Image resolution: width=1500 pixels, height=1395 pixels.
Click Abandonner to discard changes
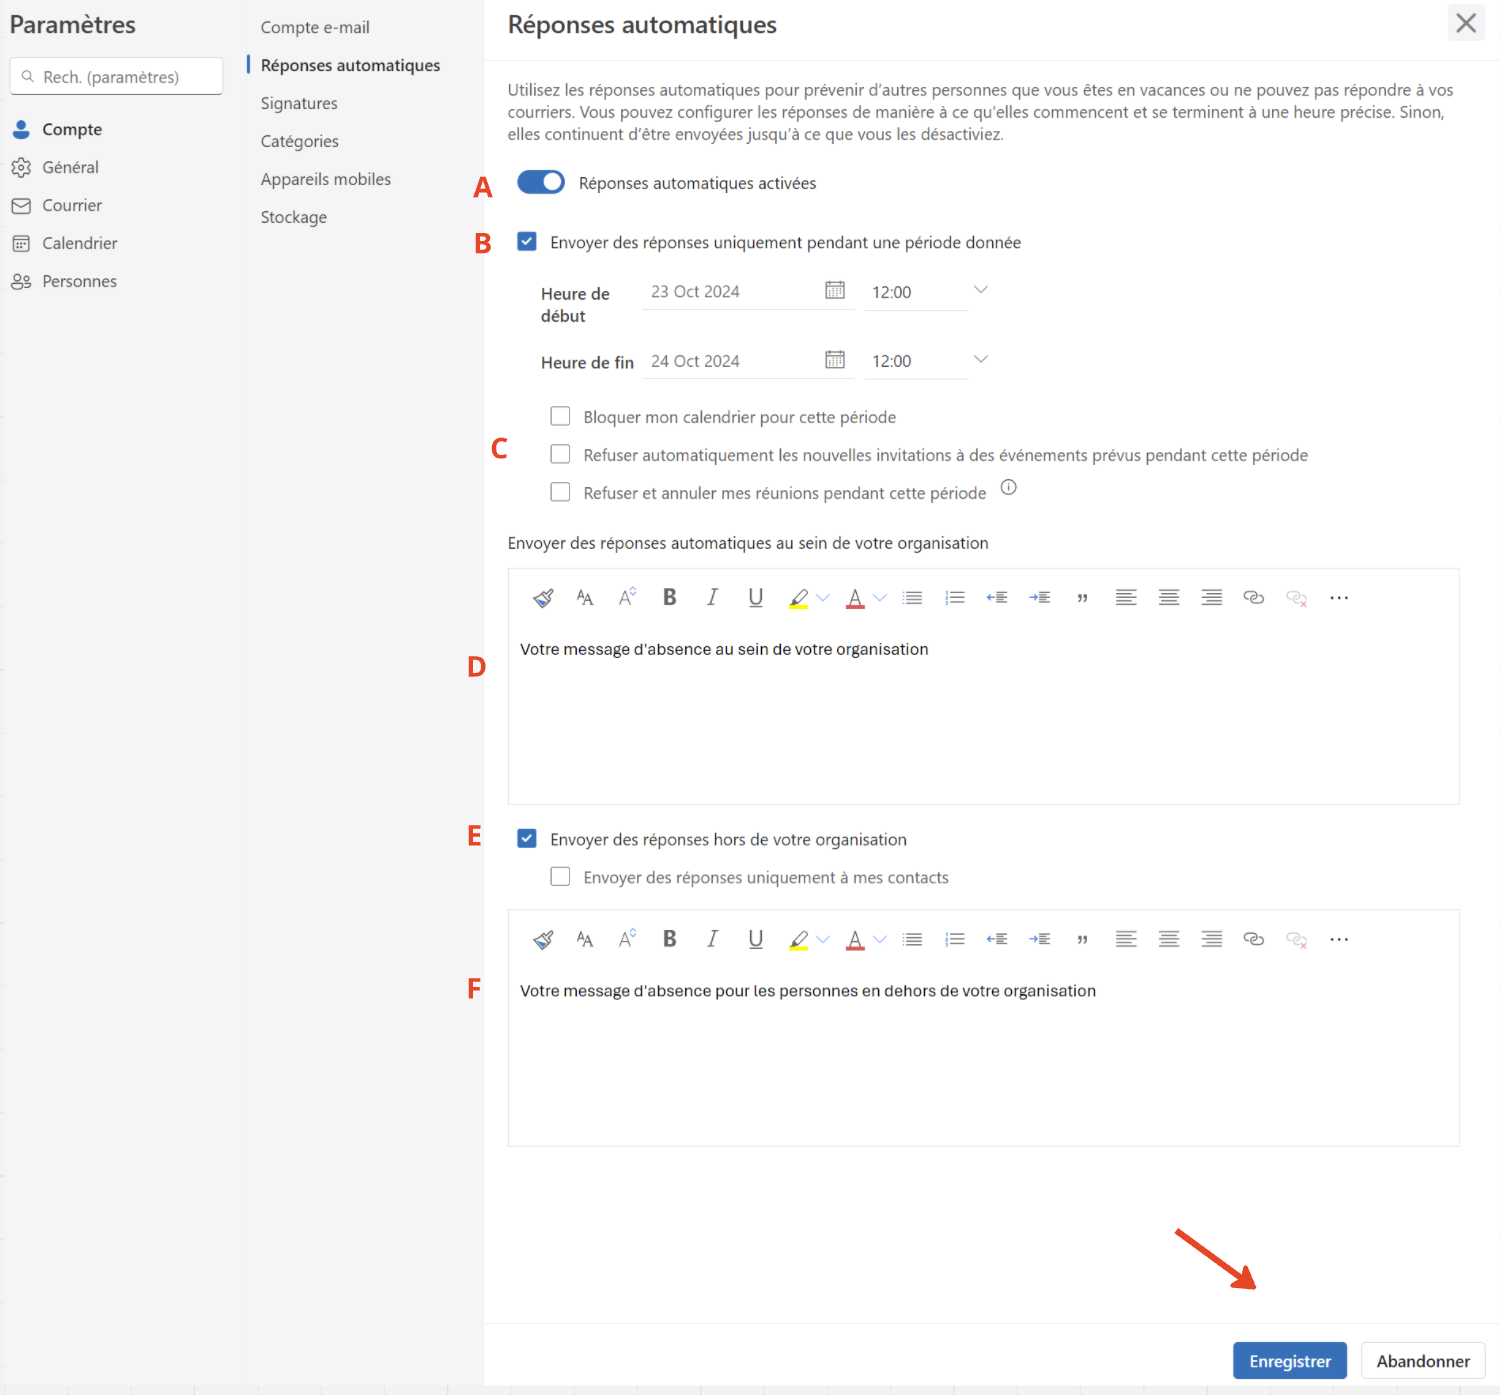click(x=1422, y=1361)
